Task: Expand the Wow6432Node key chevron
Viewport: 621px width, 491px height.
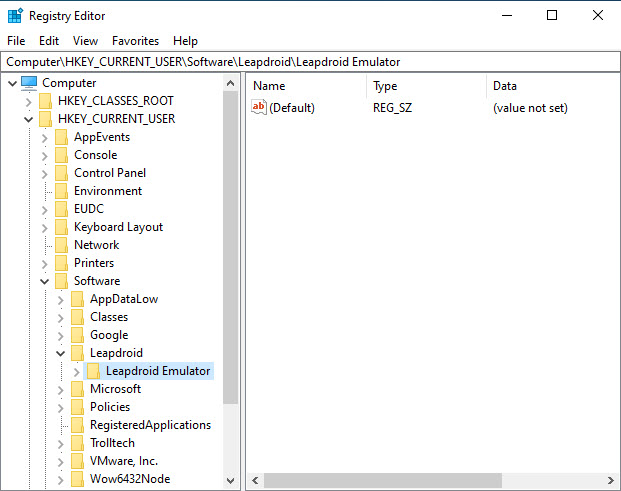Action: (x=60, y=480)
